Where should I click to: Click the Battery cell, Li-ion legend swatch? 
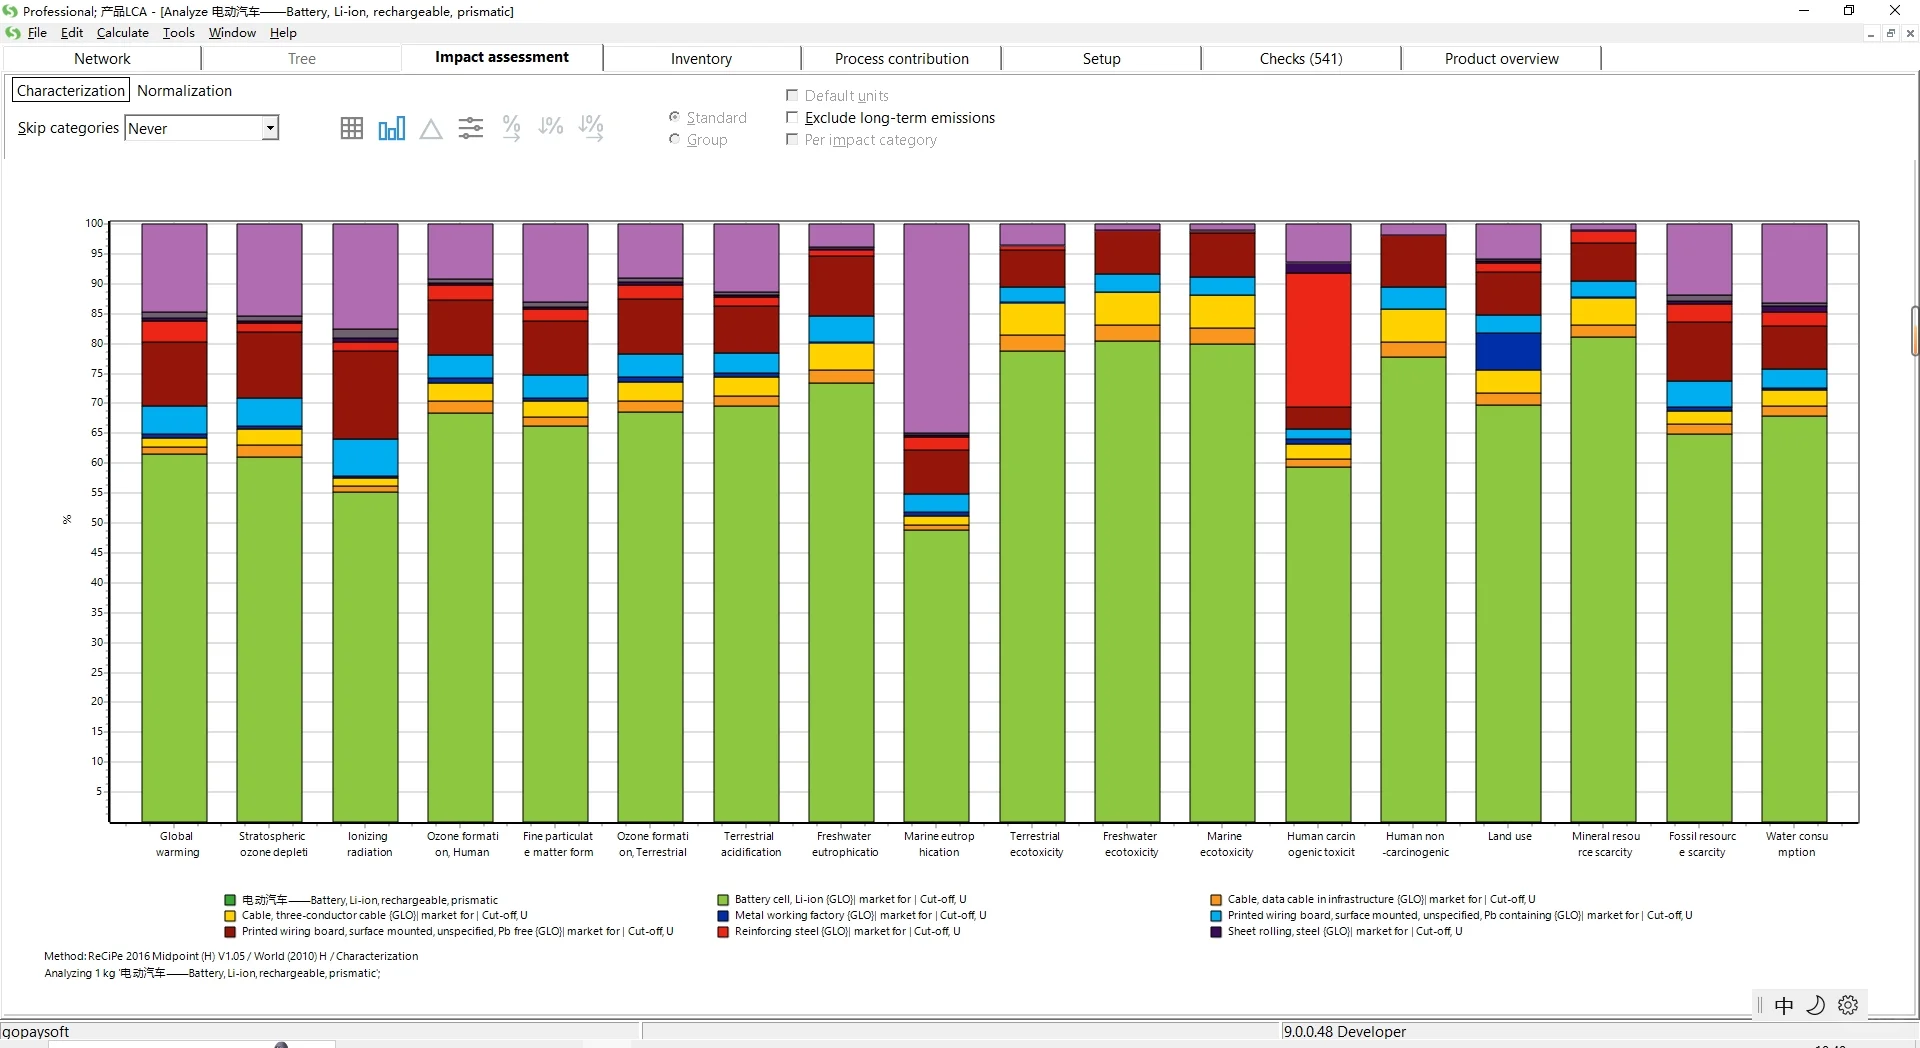[x=723, y=900]
